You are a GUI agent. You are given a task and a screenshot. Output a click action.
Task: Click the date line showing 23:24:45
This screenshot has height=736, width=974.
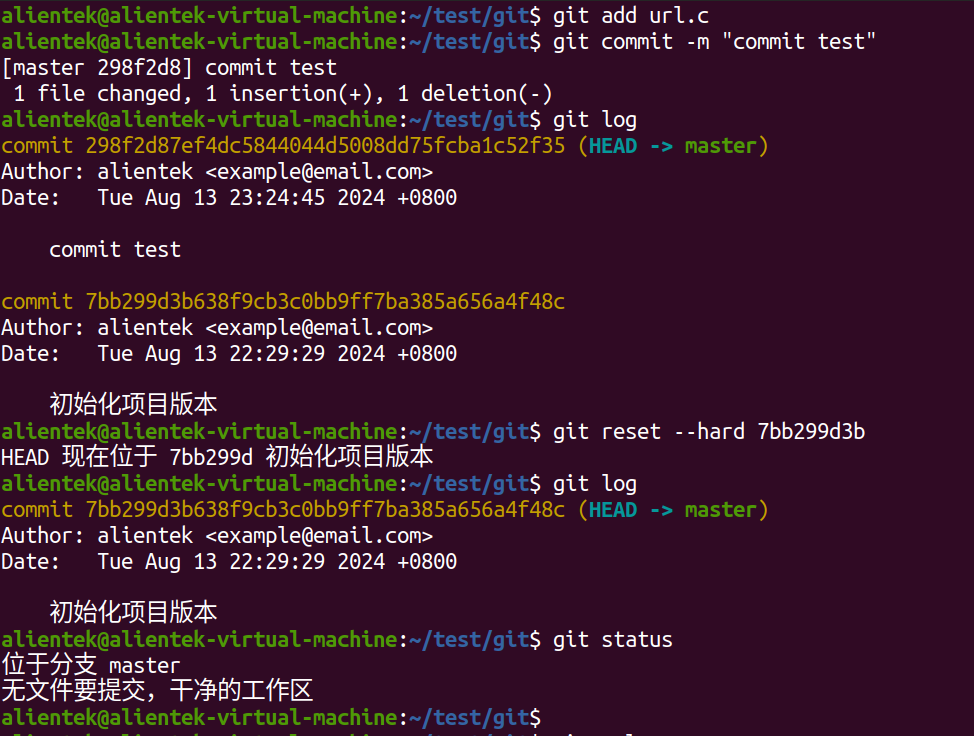click(x=229, y=198)
